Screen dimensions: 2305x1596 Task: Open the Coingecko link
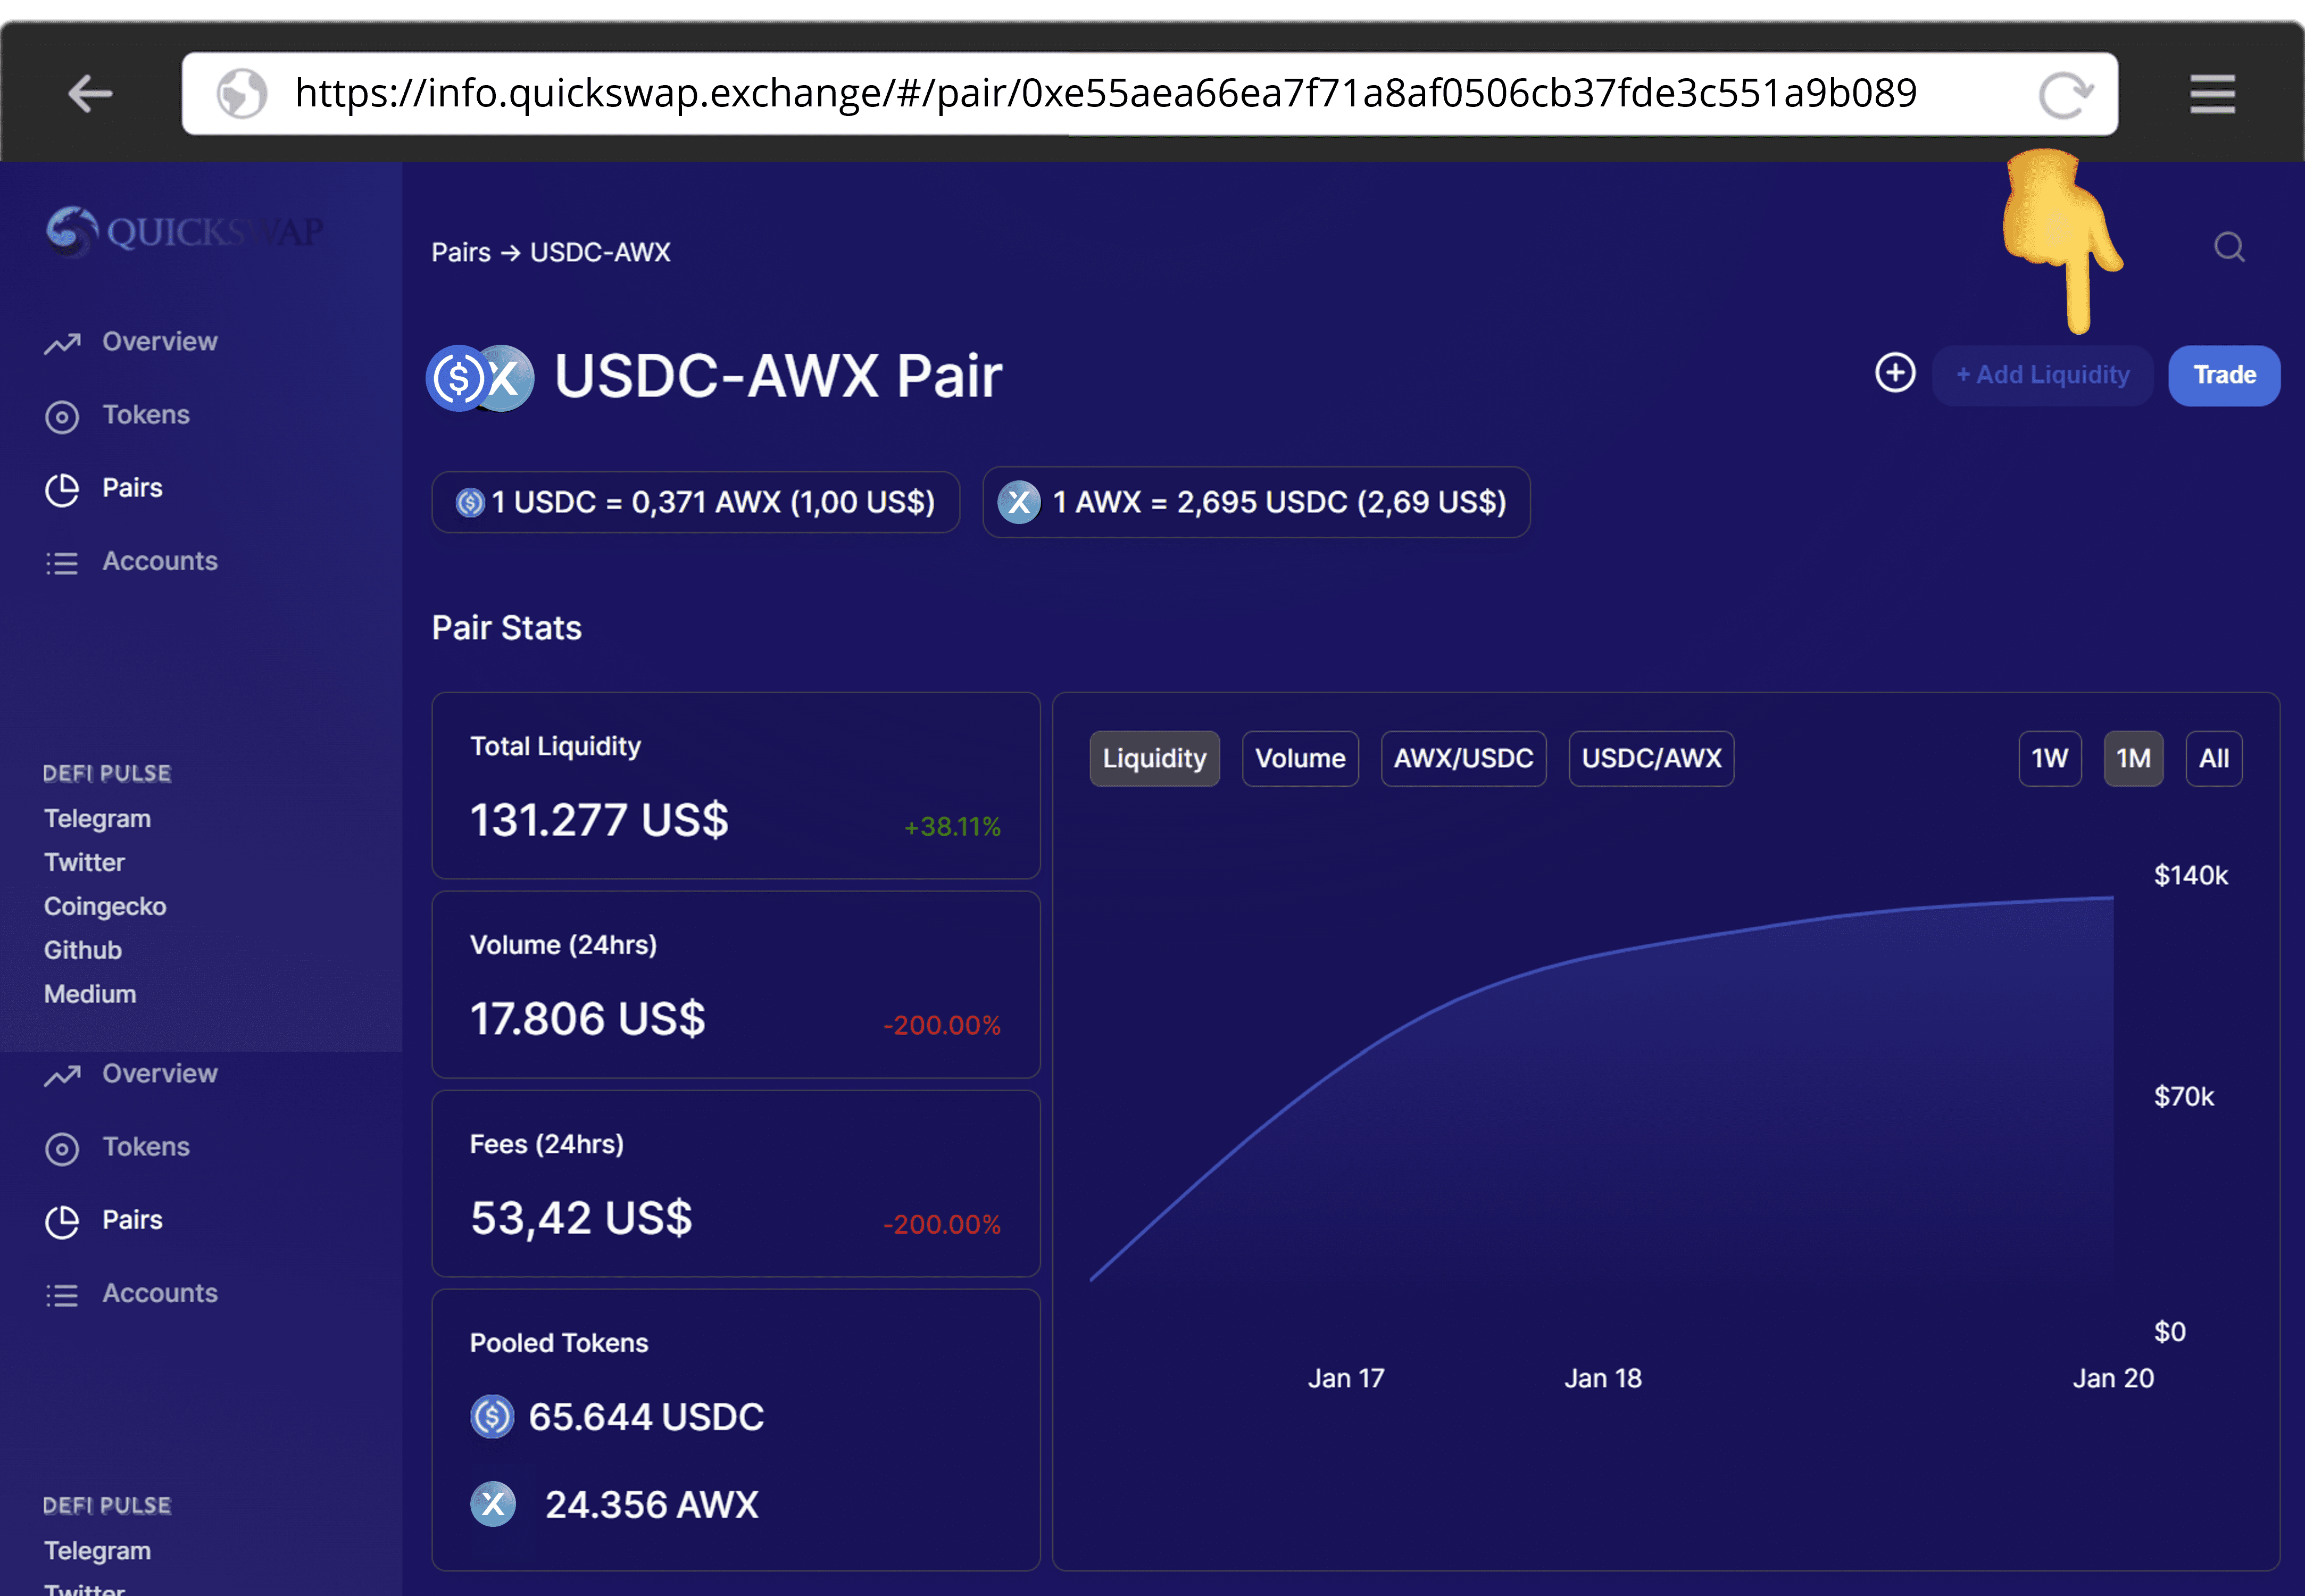click(x=105, y=906)
